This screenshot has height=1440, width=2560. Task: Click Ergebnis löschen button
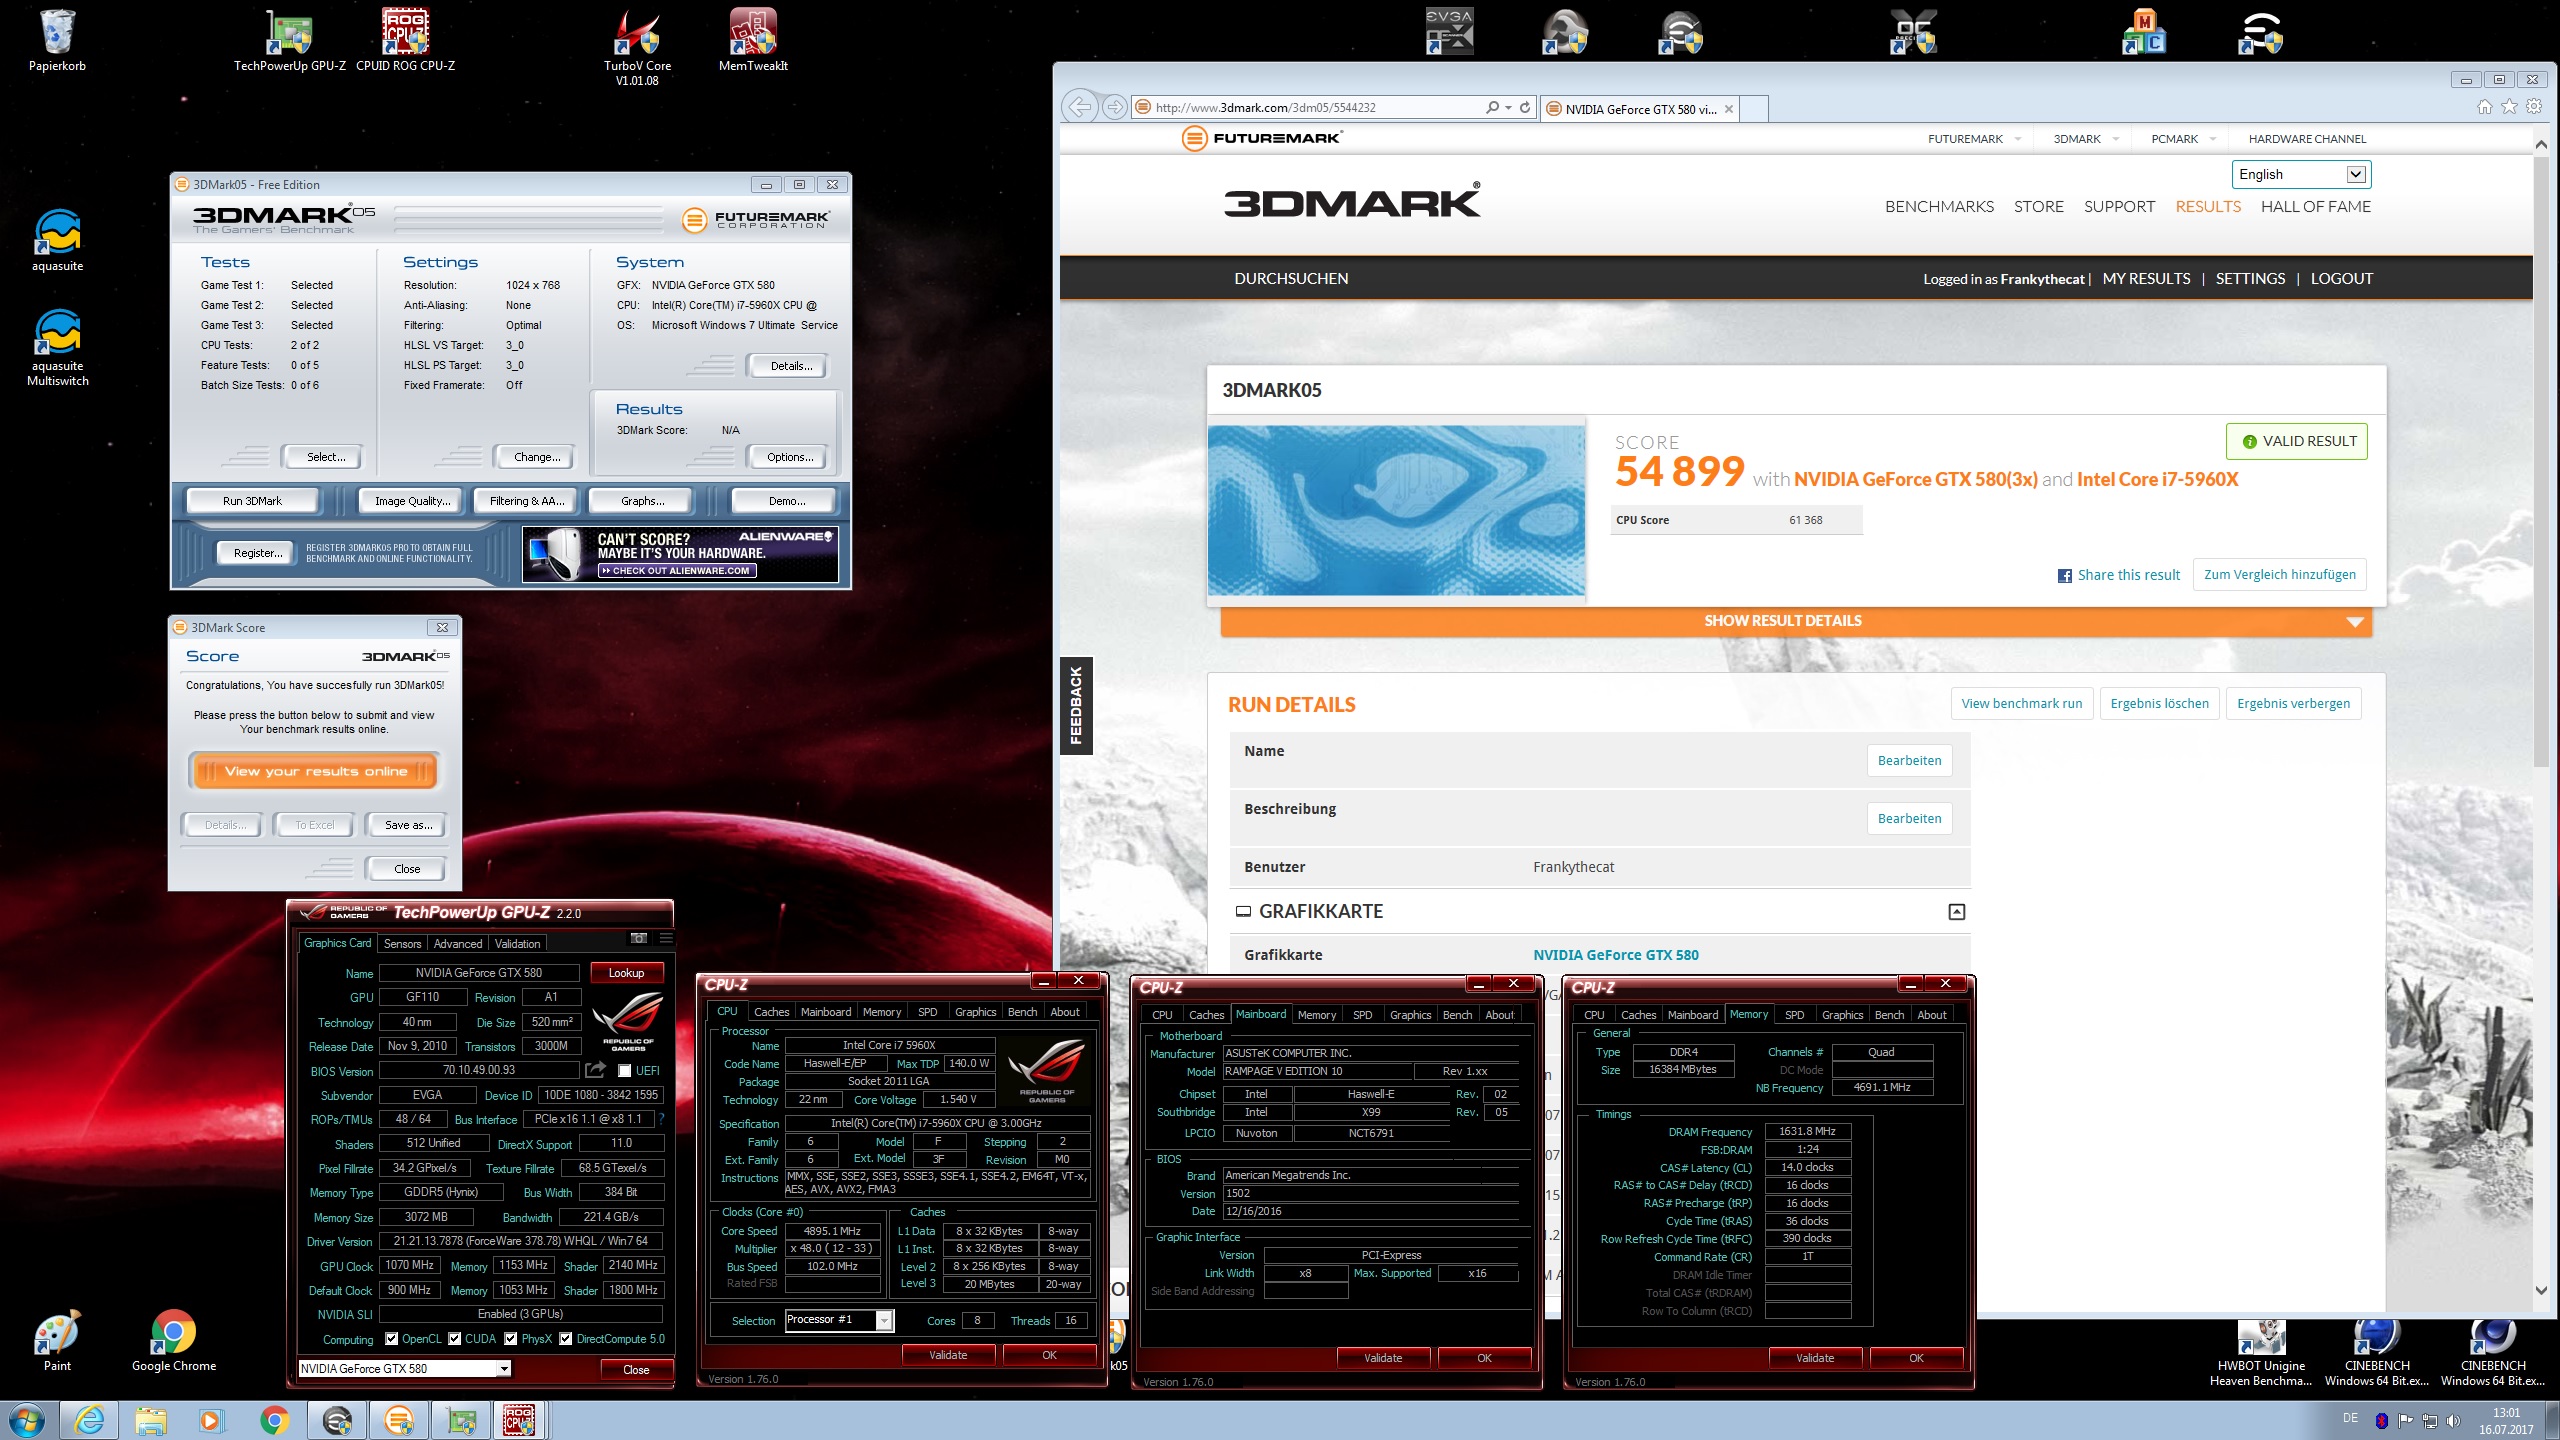click(2159, 703)
